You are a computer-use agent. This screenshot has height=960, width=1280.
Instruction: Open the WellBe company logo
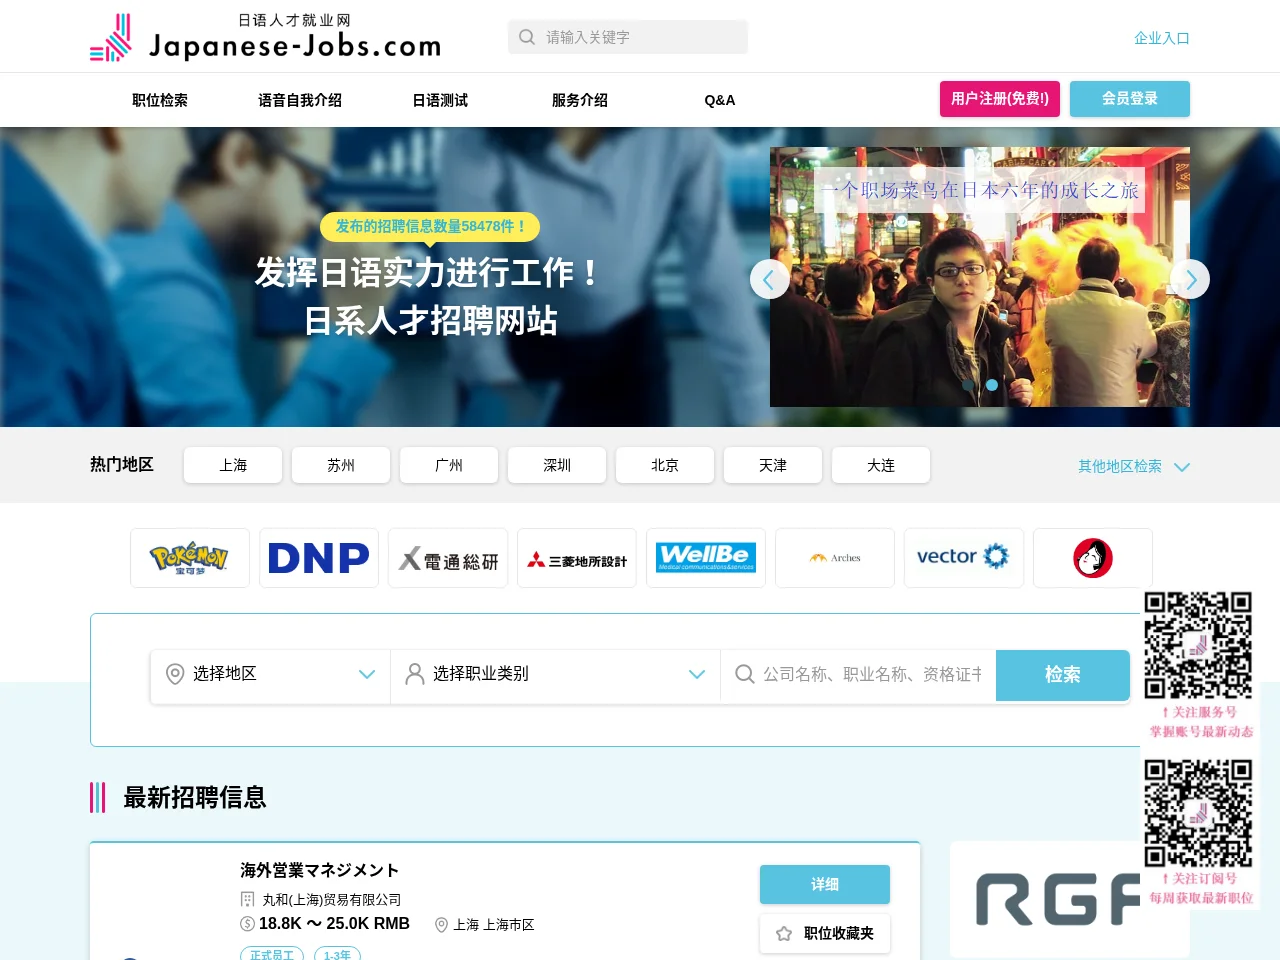click(706, 558)
